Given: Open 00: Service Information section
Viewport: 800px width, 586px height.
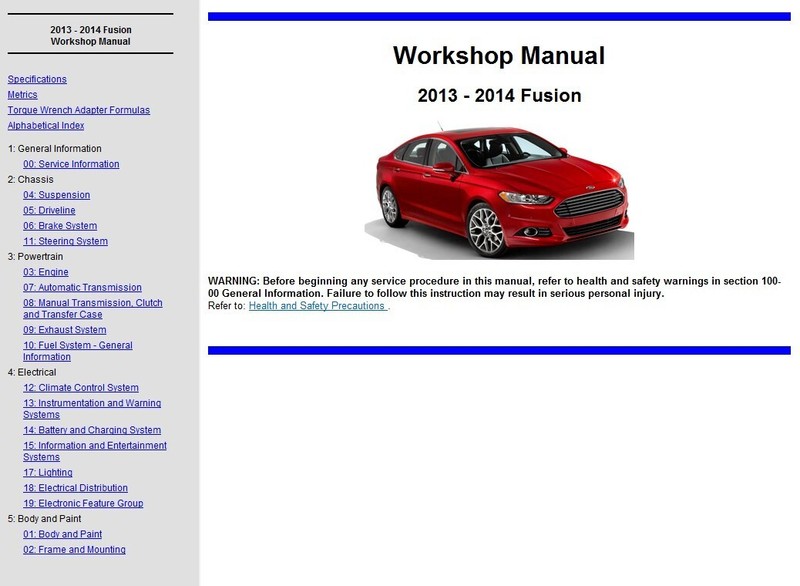Looking at the screenshot, I should point(71,164).
